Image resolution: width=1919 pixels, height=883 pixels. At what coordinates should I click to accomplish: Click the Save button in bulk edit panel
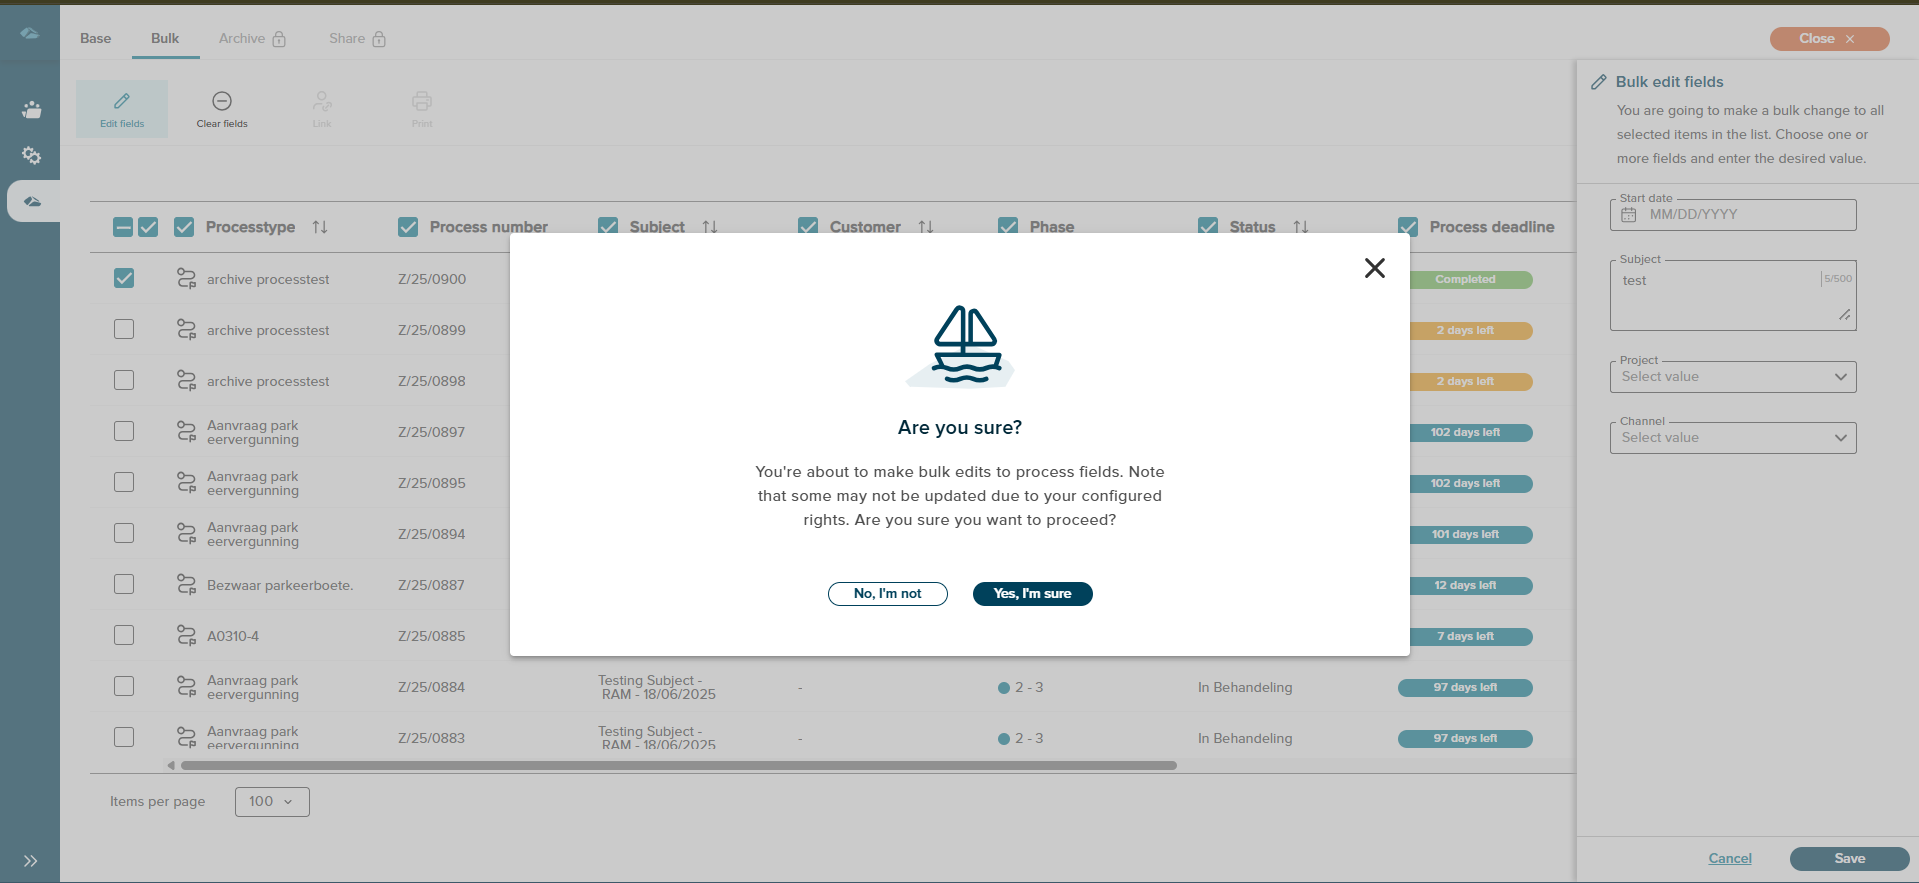pos(1849,859)
